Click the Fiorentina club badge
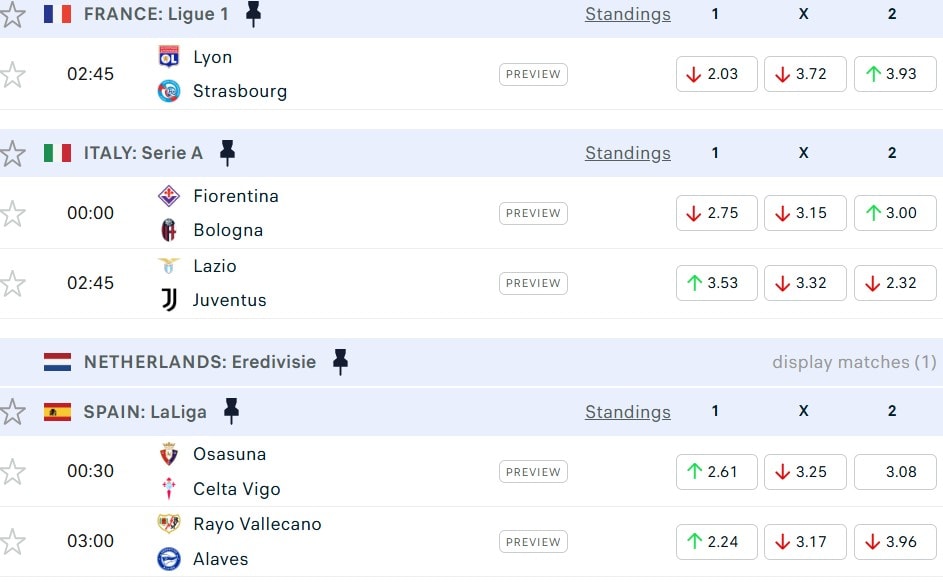This screenshot has height=582, width=943. (x=169, y=196)
